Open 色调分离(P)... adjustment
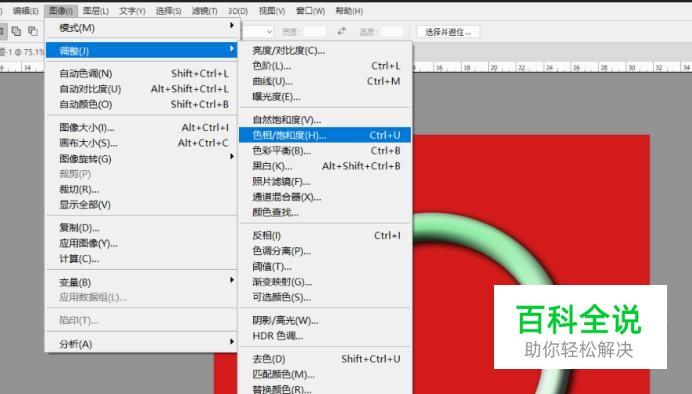Screen dimensions: 692x394 coord(325,251)
